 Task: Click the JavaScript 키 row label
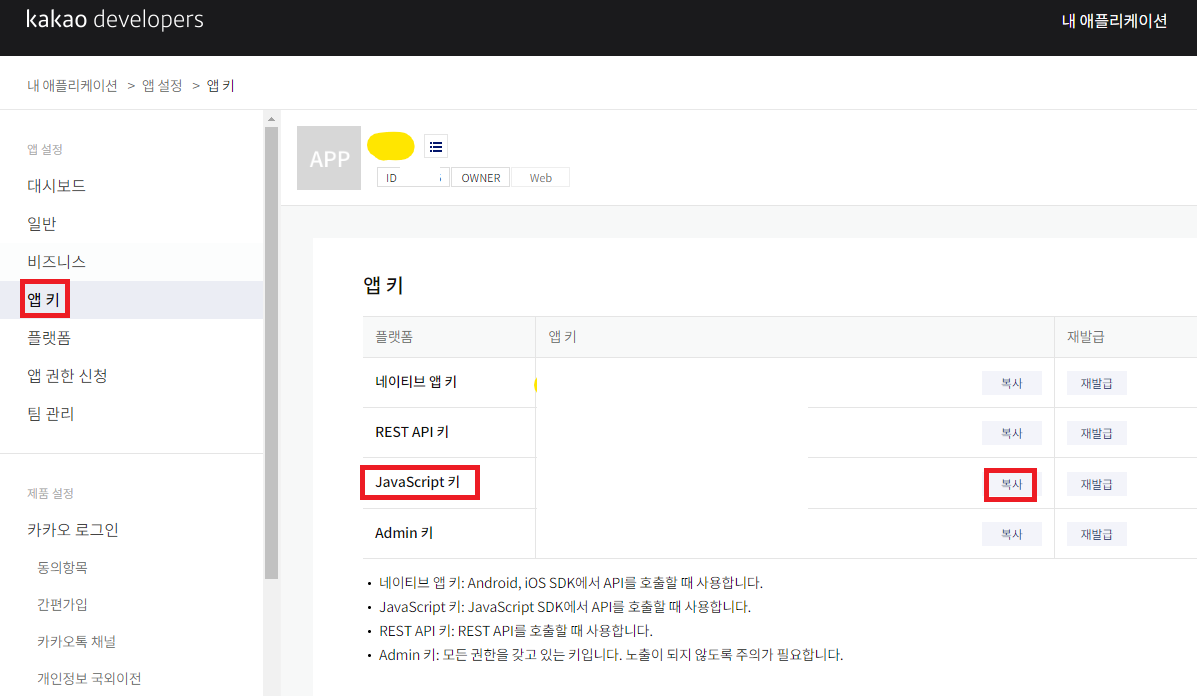pos(420,482)
